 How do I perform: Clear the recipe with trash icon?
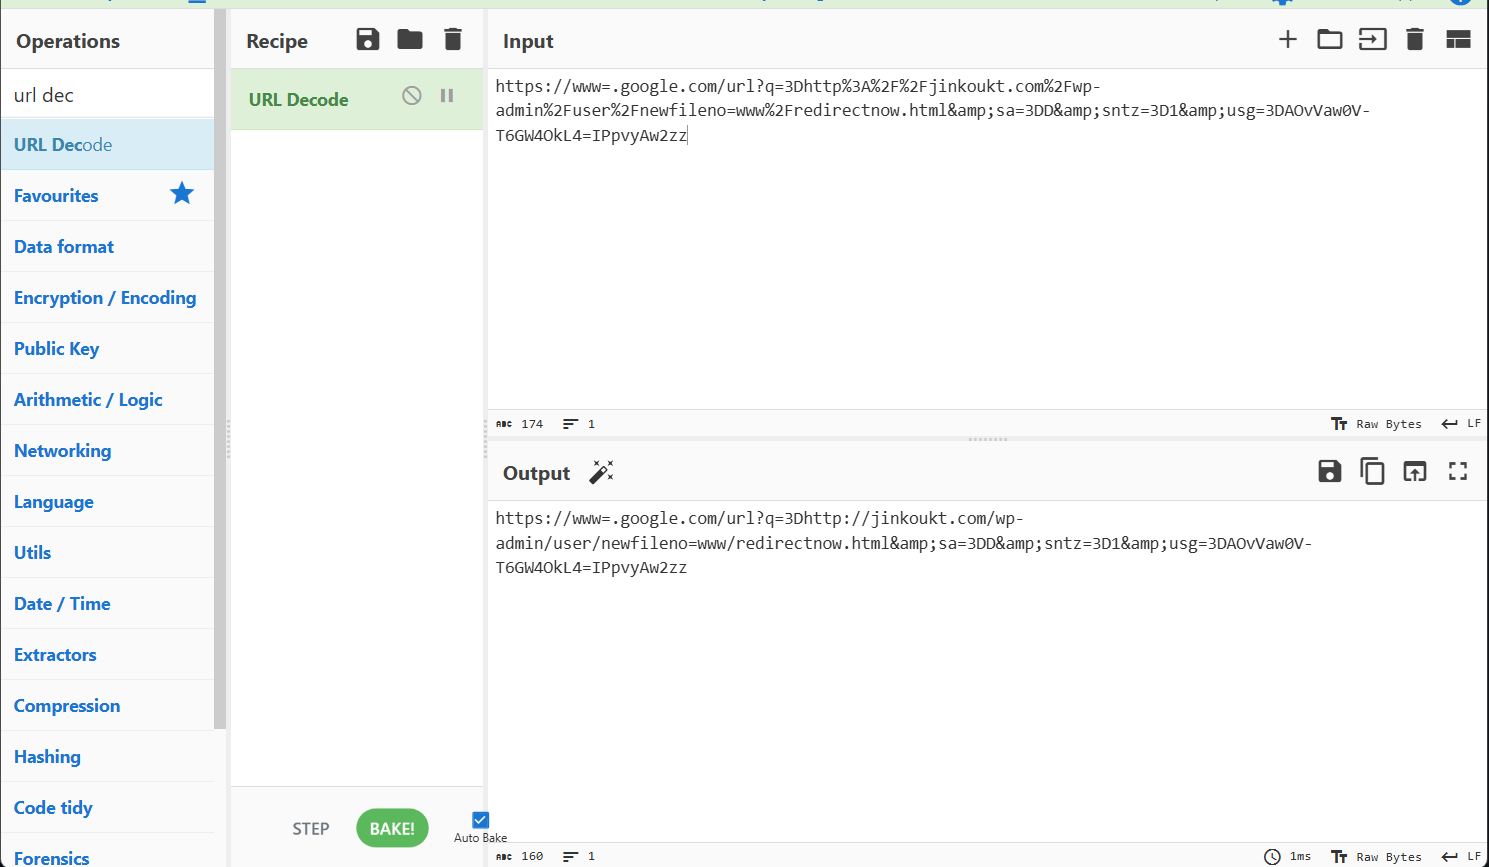point(453,40)
